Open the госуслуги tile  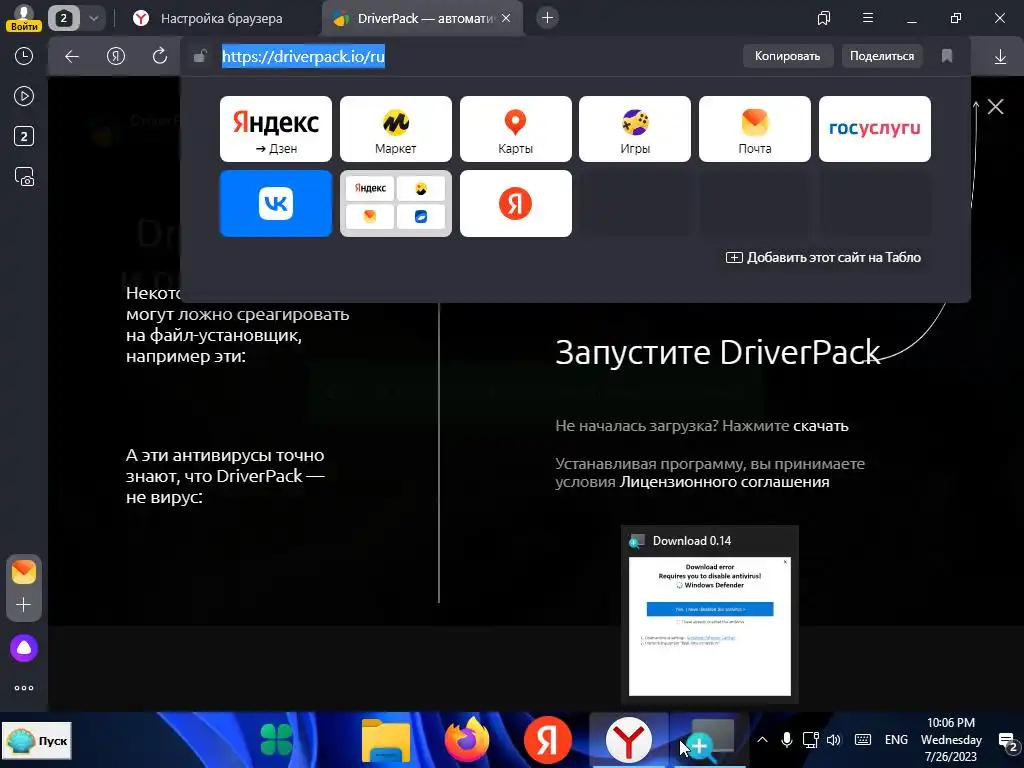coord(874,129)
